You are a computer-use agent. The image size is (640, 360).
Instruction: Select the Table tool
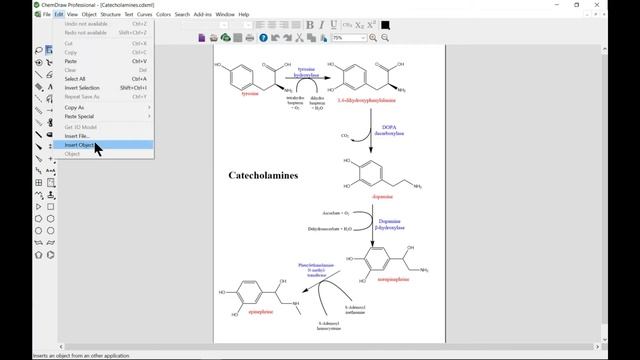(38, 182)
